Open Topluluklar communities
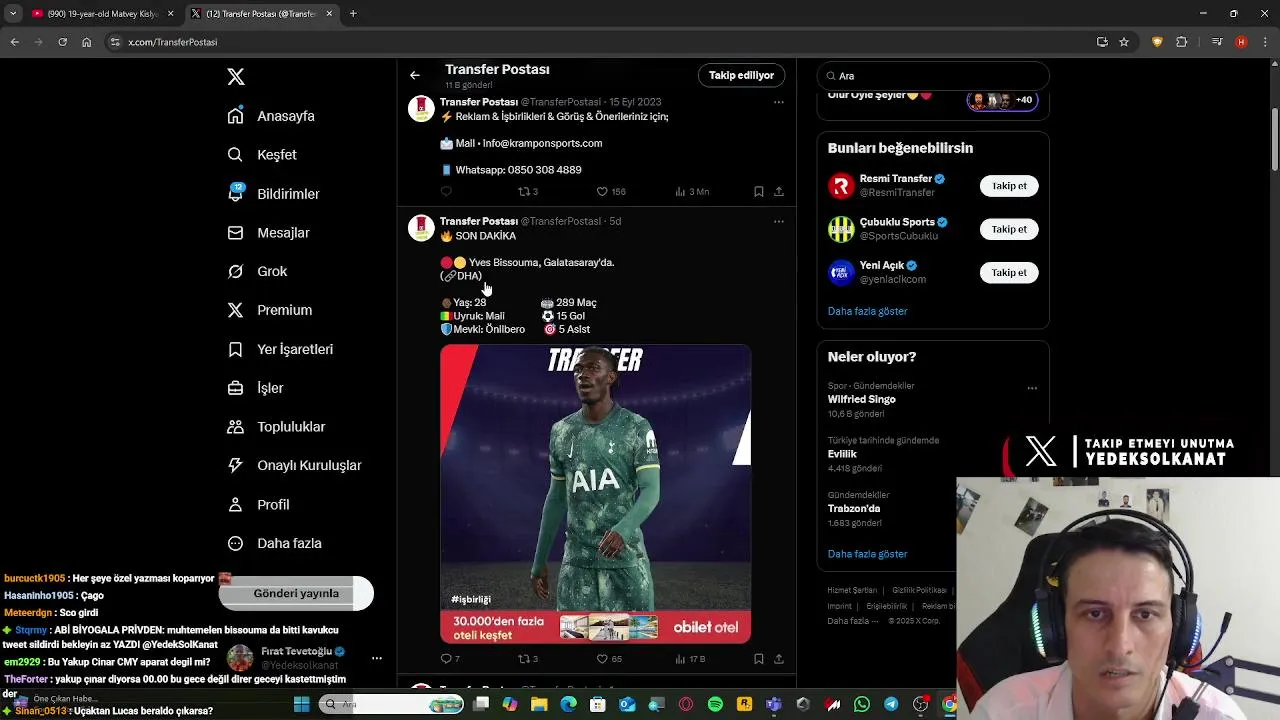Screen dimensions: 1280x720 [x=276, y=427]
